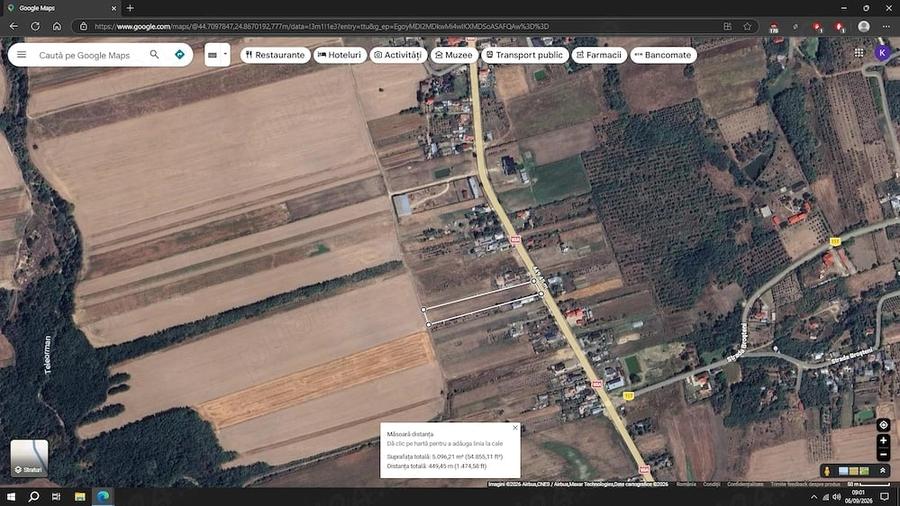
Task: Select the Transport public category chip
Action: pos(525,55)
